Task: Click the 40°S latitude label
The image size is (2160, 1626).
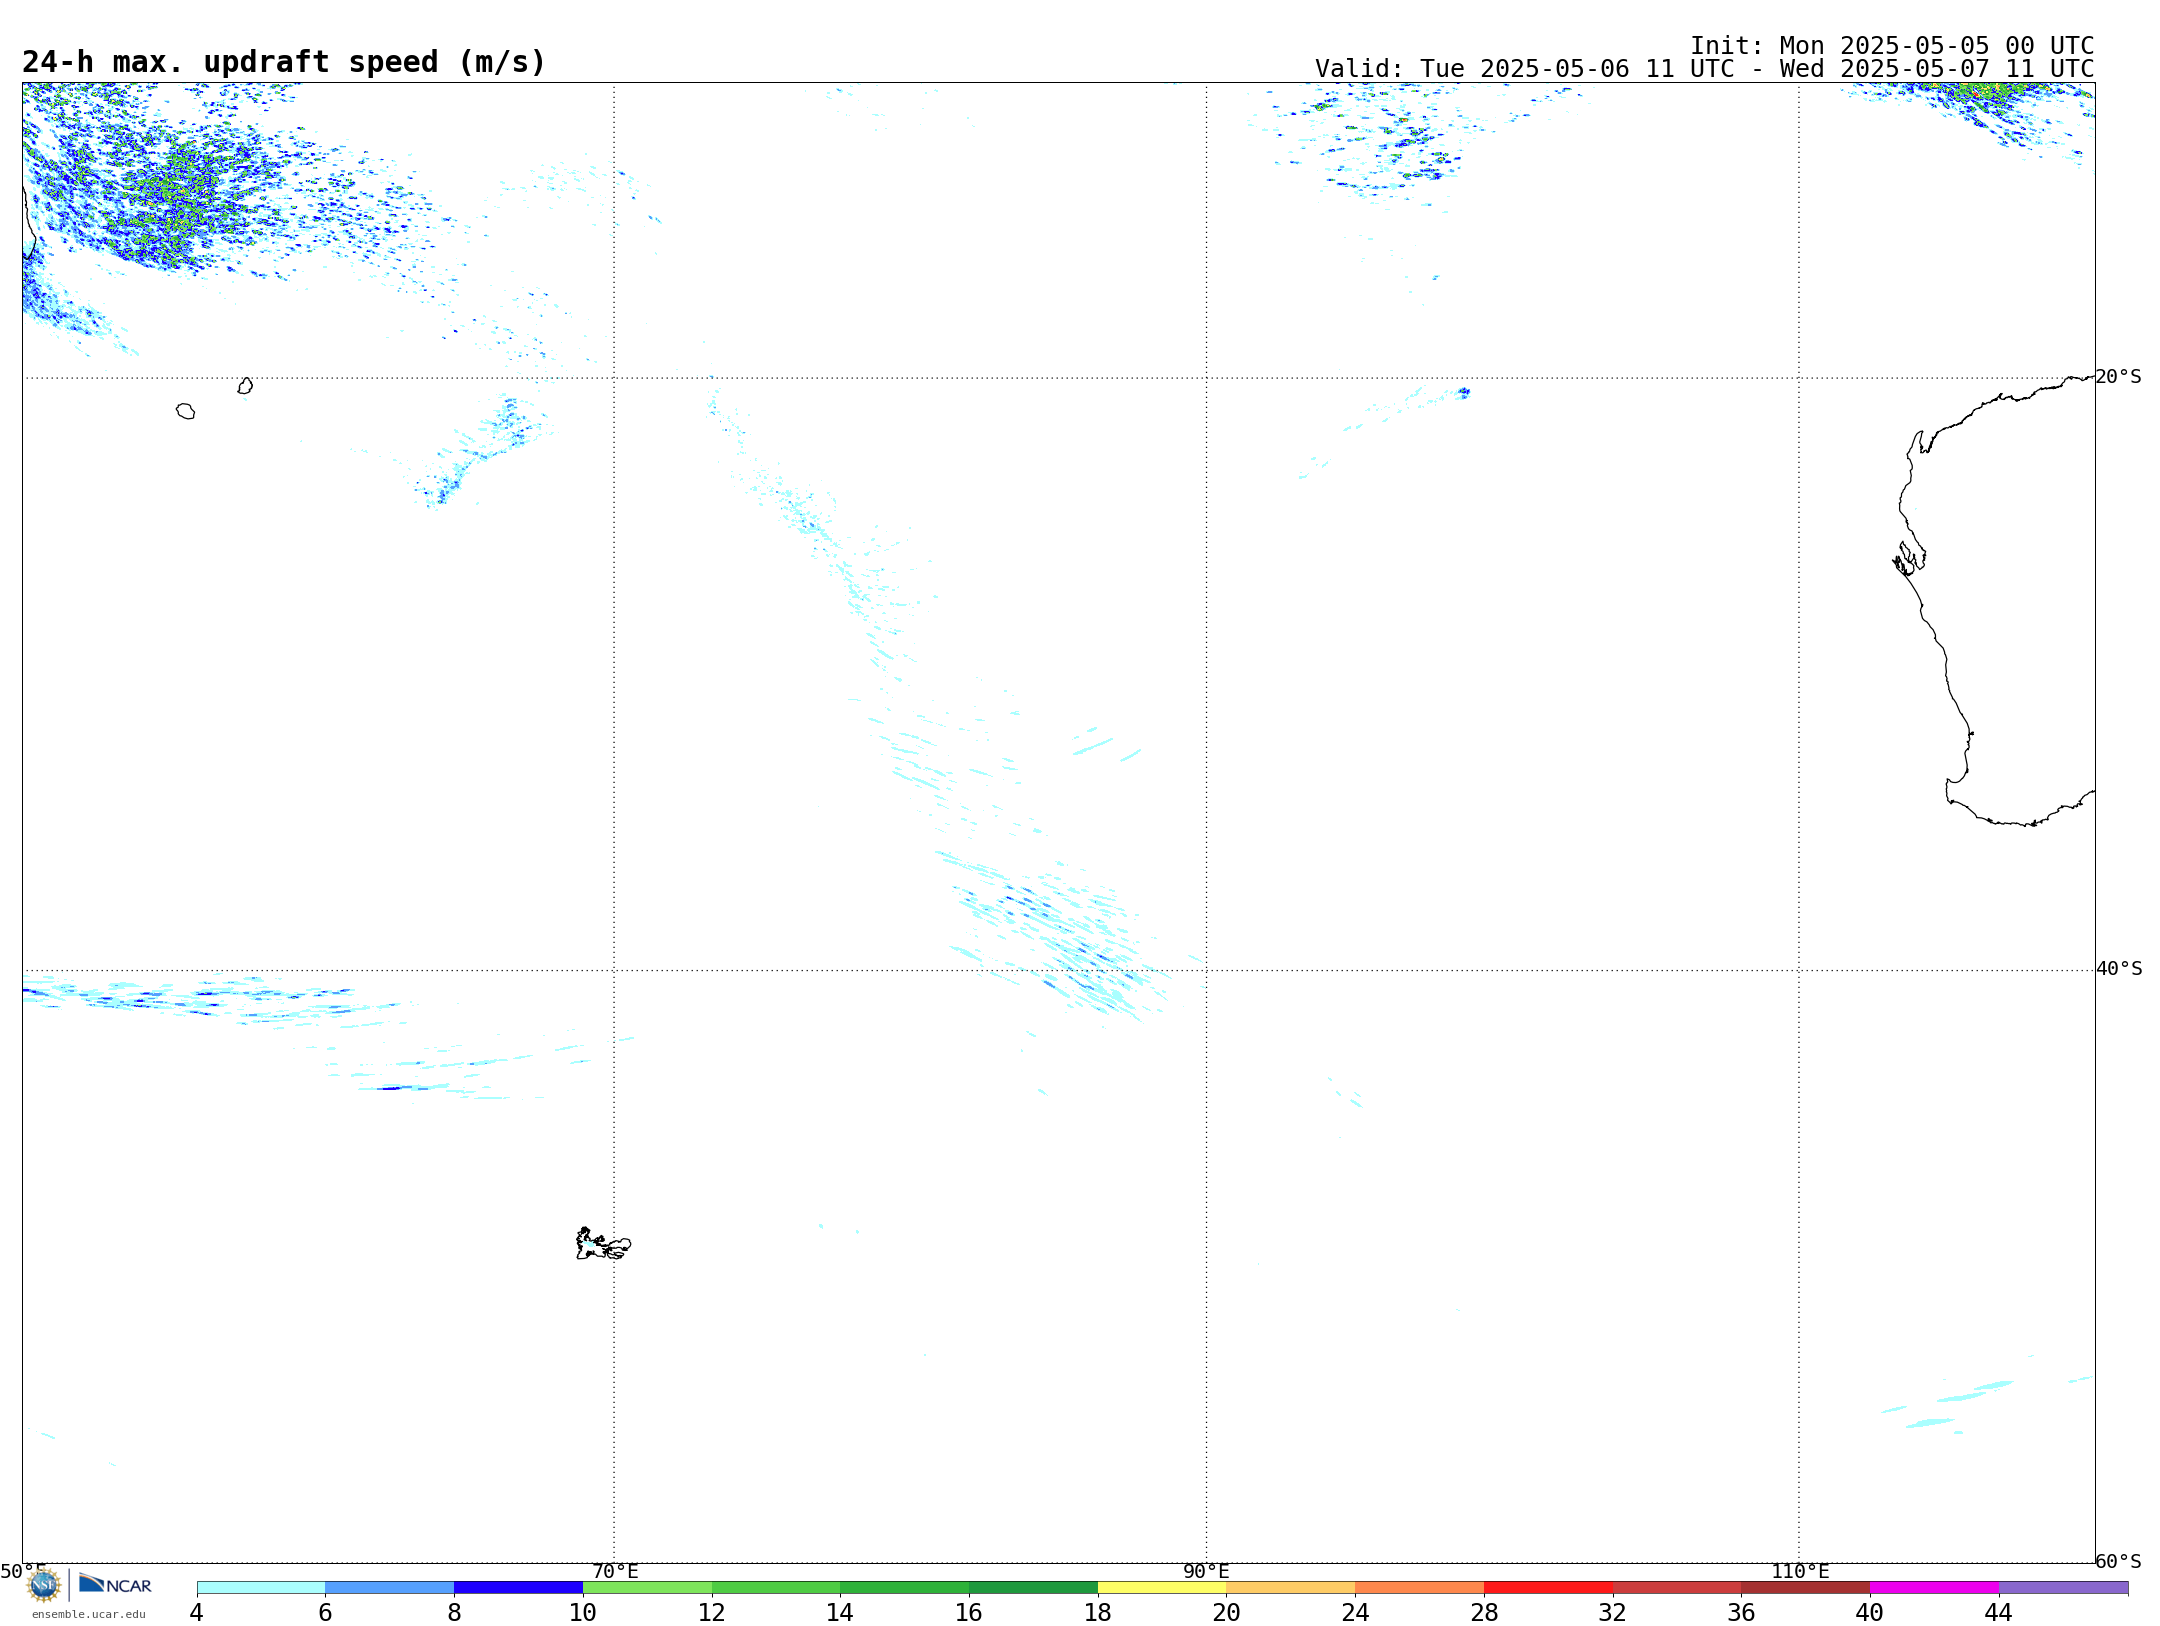Action: pyautogui.click(x=2119, y=969)
